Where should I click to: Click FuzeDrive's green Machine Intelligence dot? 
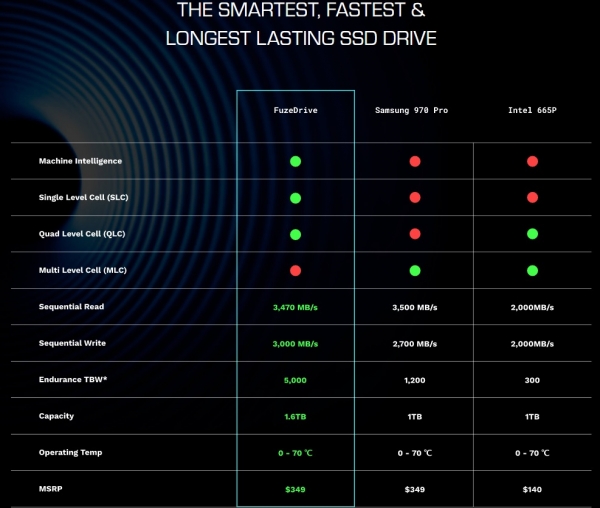click(x=295, y=161)
